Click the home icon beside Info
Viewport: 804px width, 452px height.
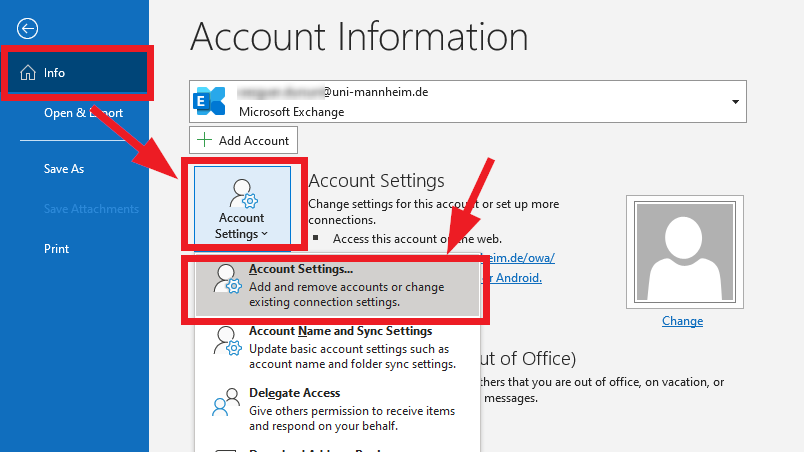(28, 73)
